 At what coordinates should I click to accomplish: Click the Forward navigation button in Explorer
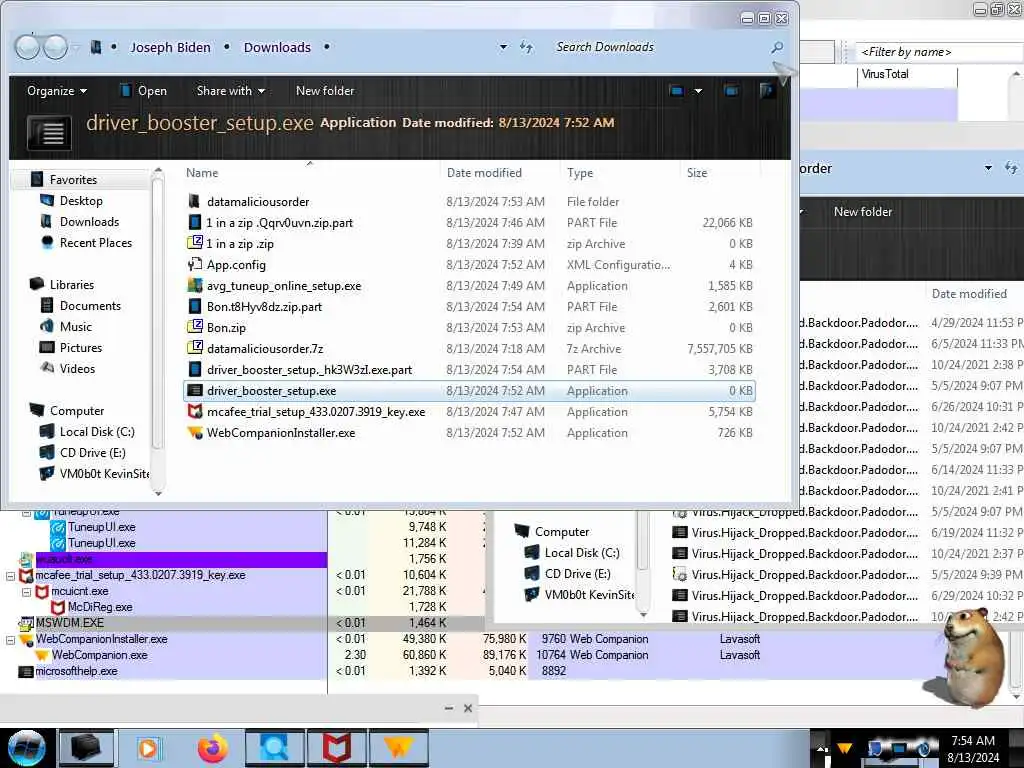56,47
